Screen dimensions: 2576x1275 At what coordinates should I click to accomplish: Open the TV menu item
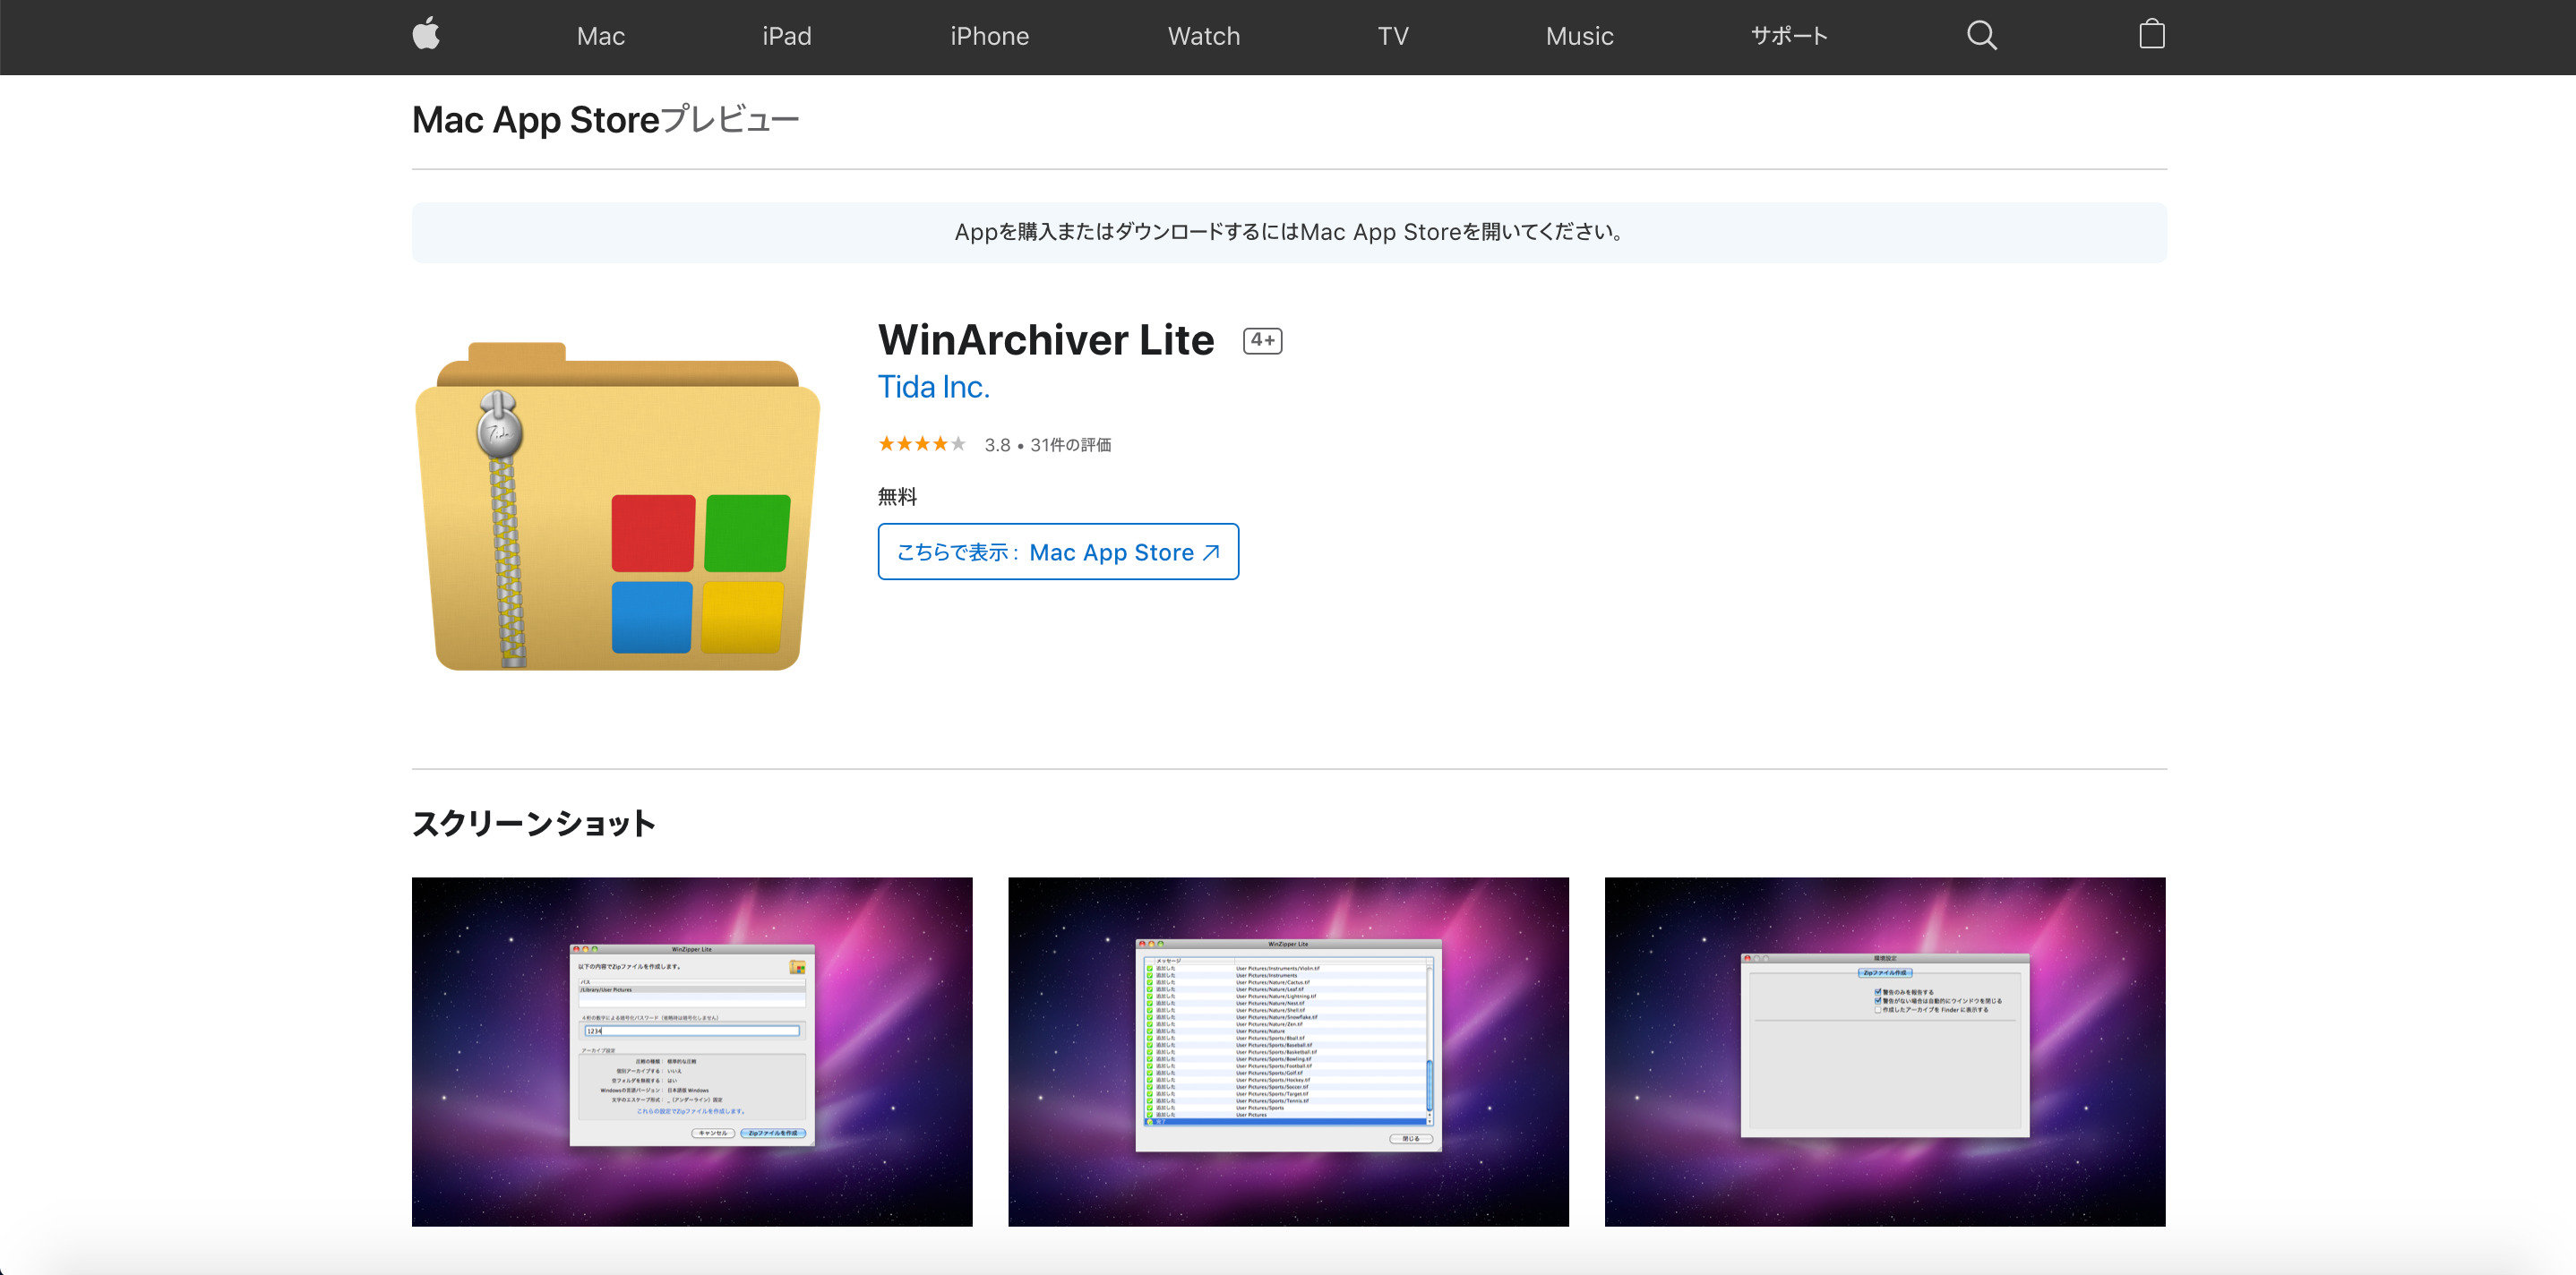point(1392,36)
